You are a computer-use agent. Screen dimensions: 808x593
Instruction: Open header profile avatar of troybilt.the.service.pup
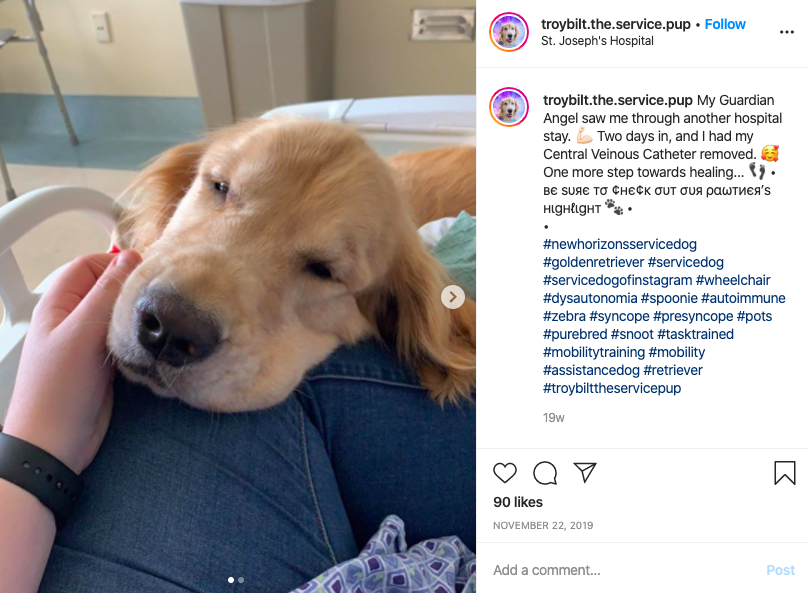509,32
